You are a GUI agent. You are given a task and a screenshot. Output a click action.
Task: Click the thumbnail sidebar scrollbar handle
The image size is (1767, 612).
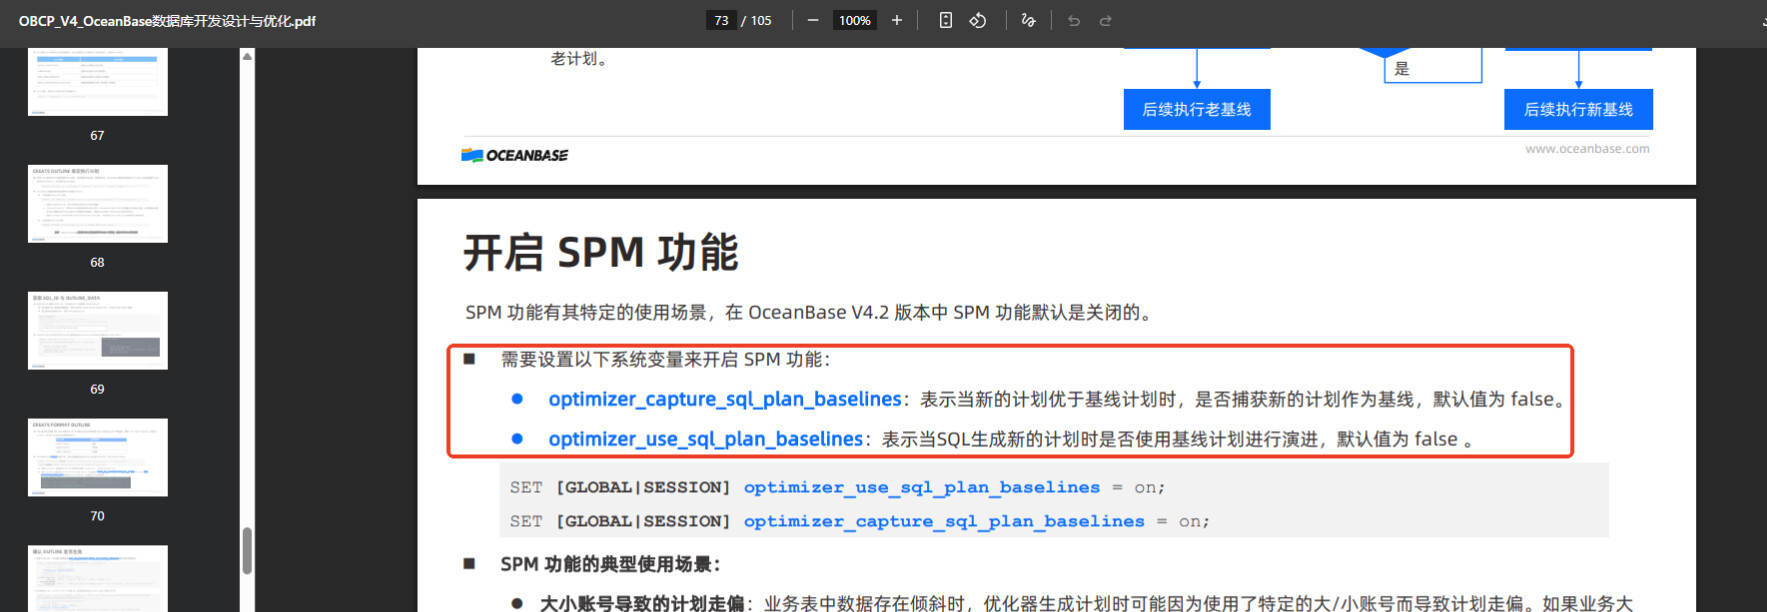247,551
